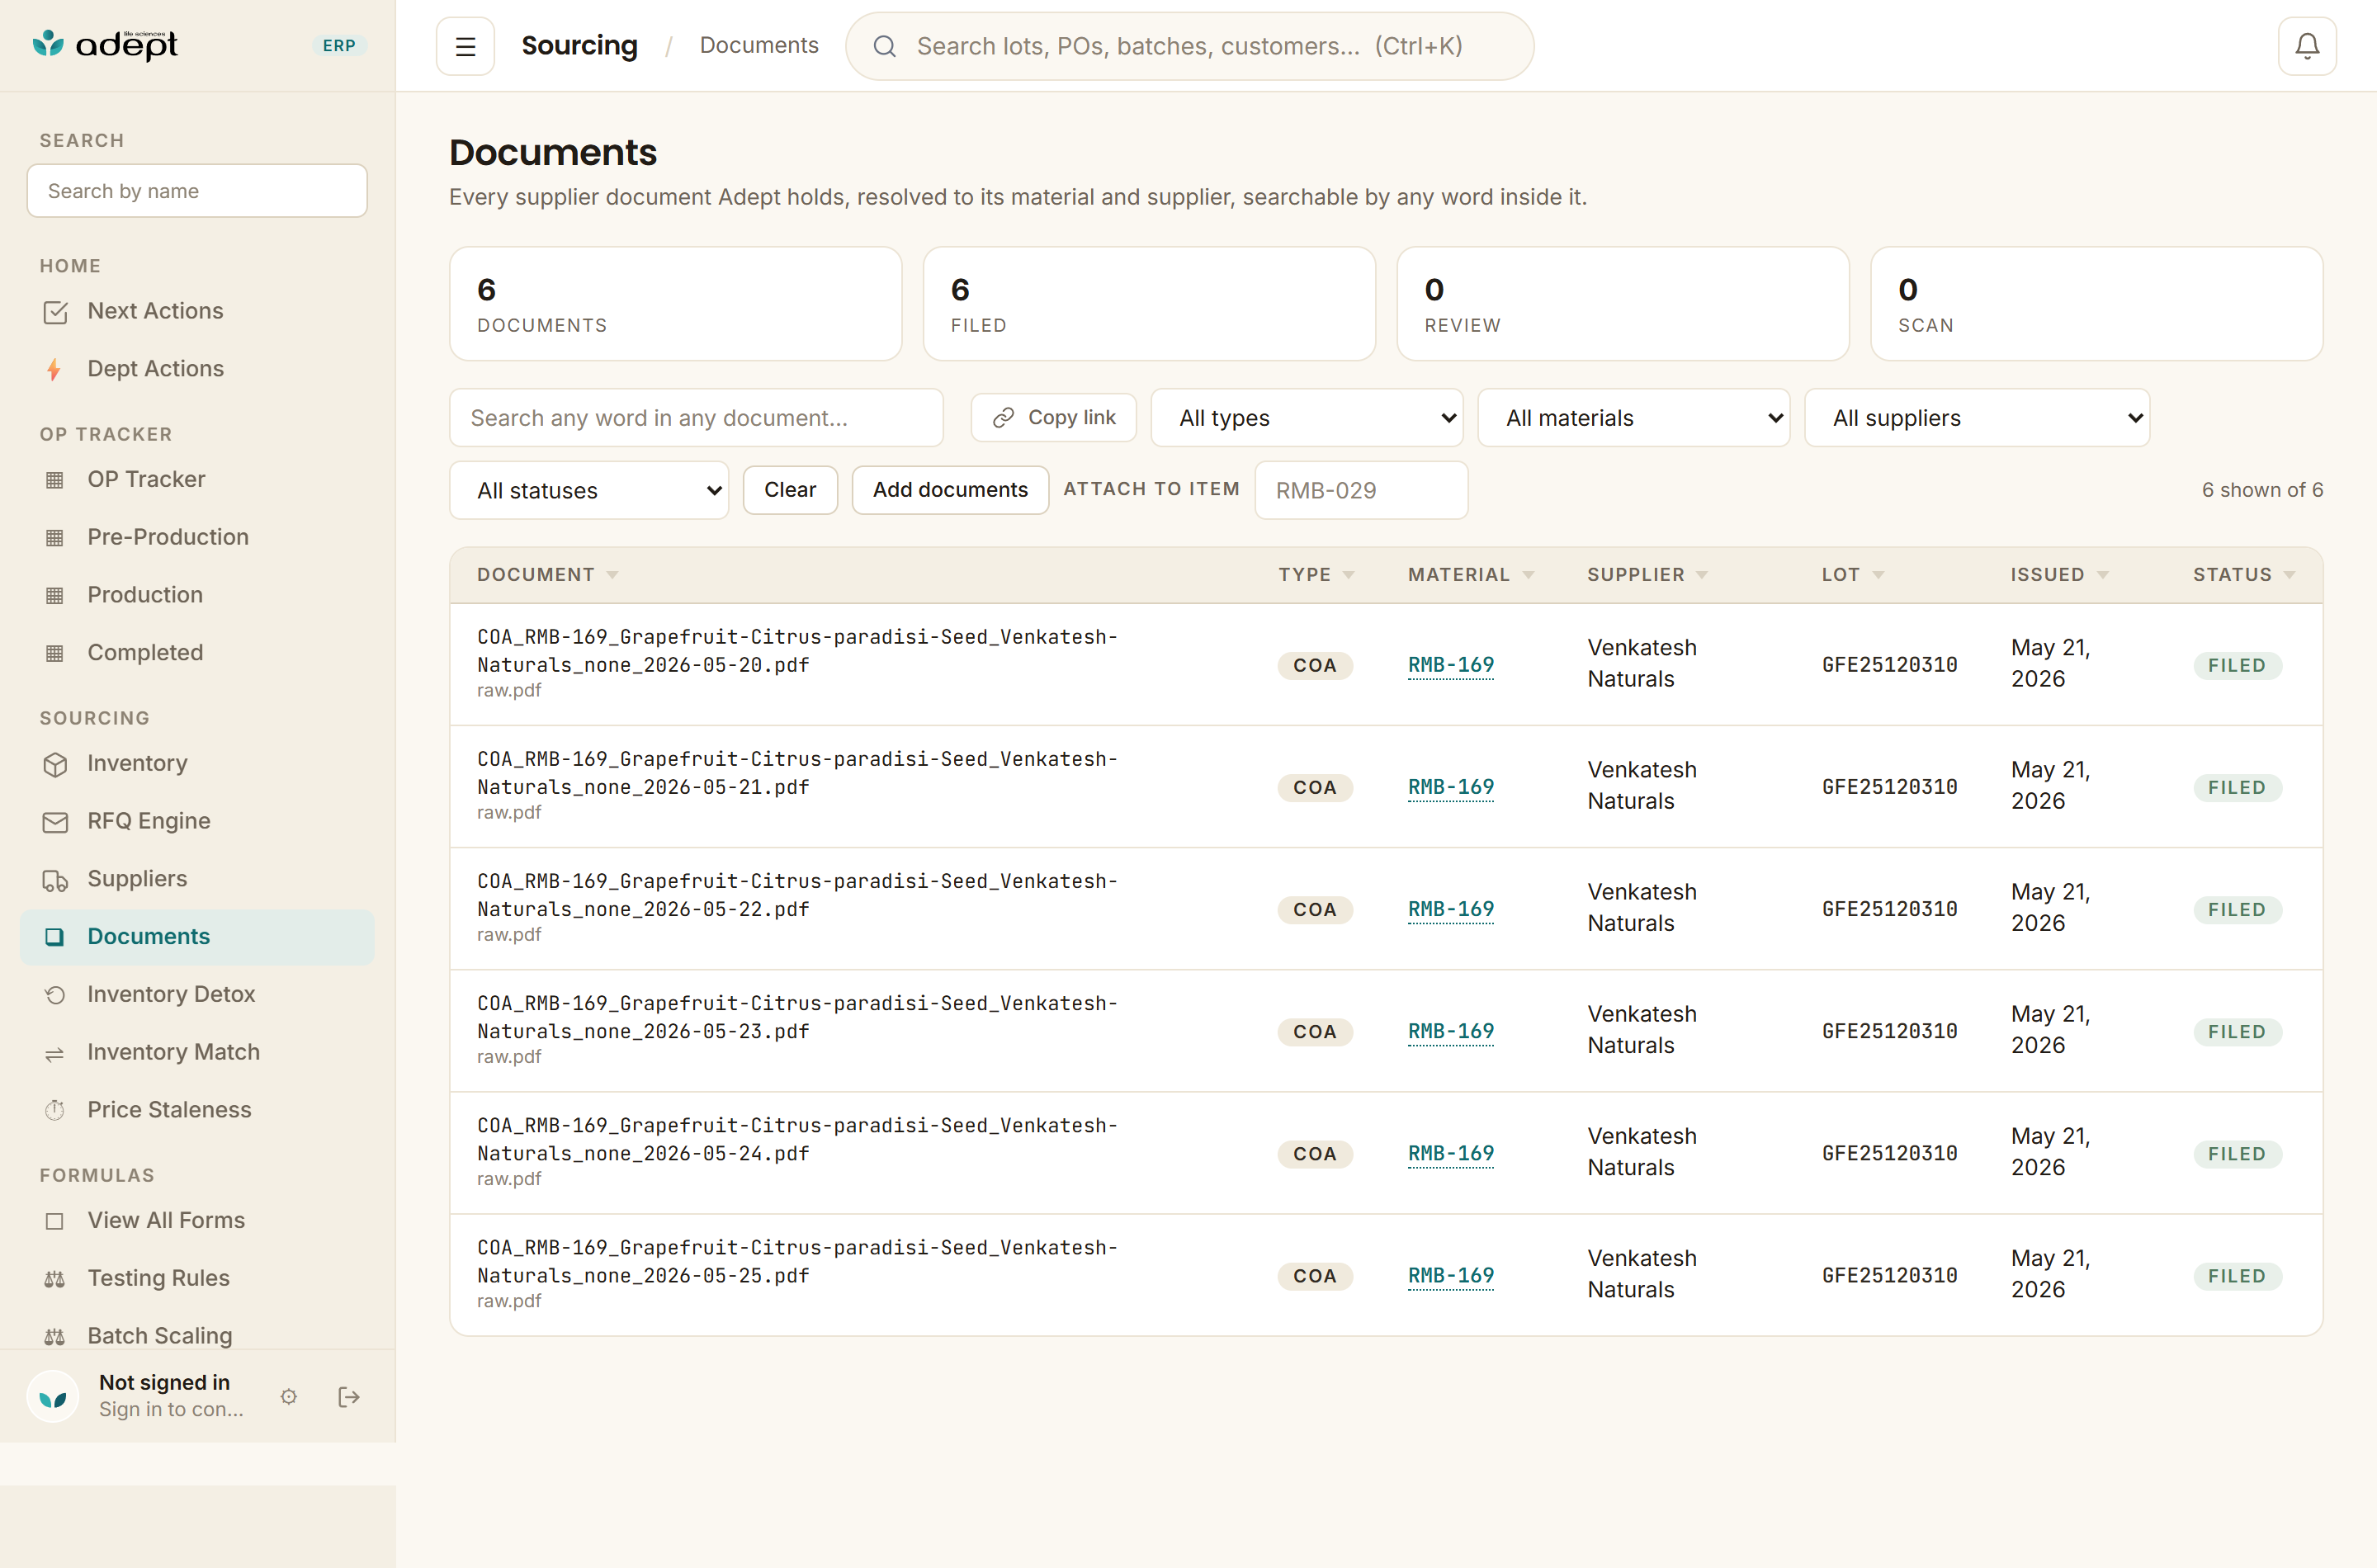Screen dimensions: 2377x1568
Task: Click the Pre-Production grid icon
Action: 55,538
